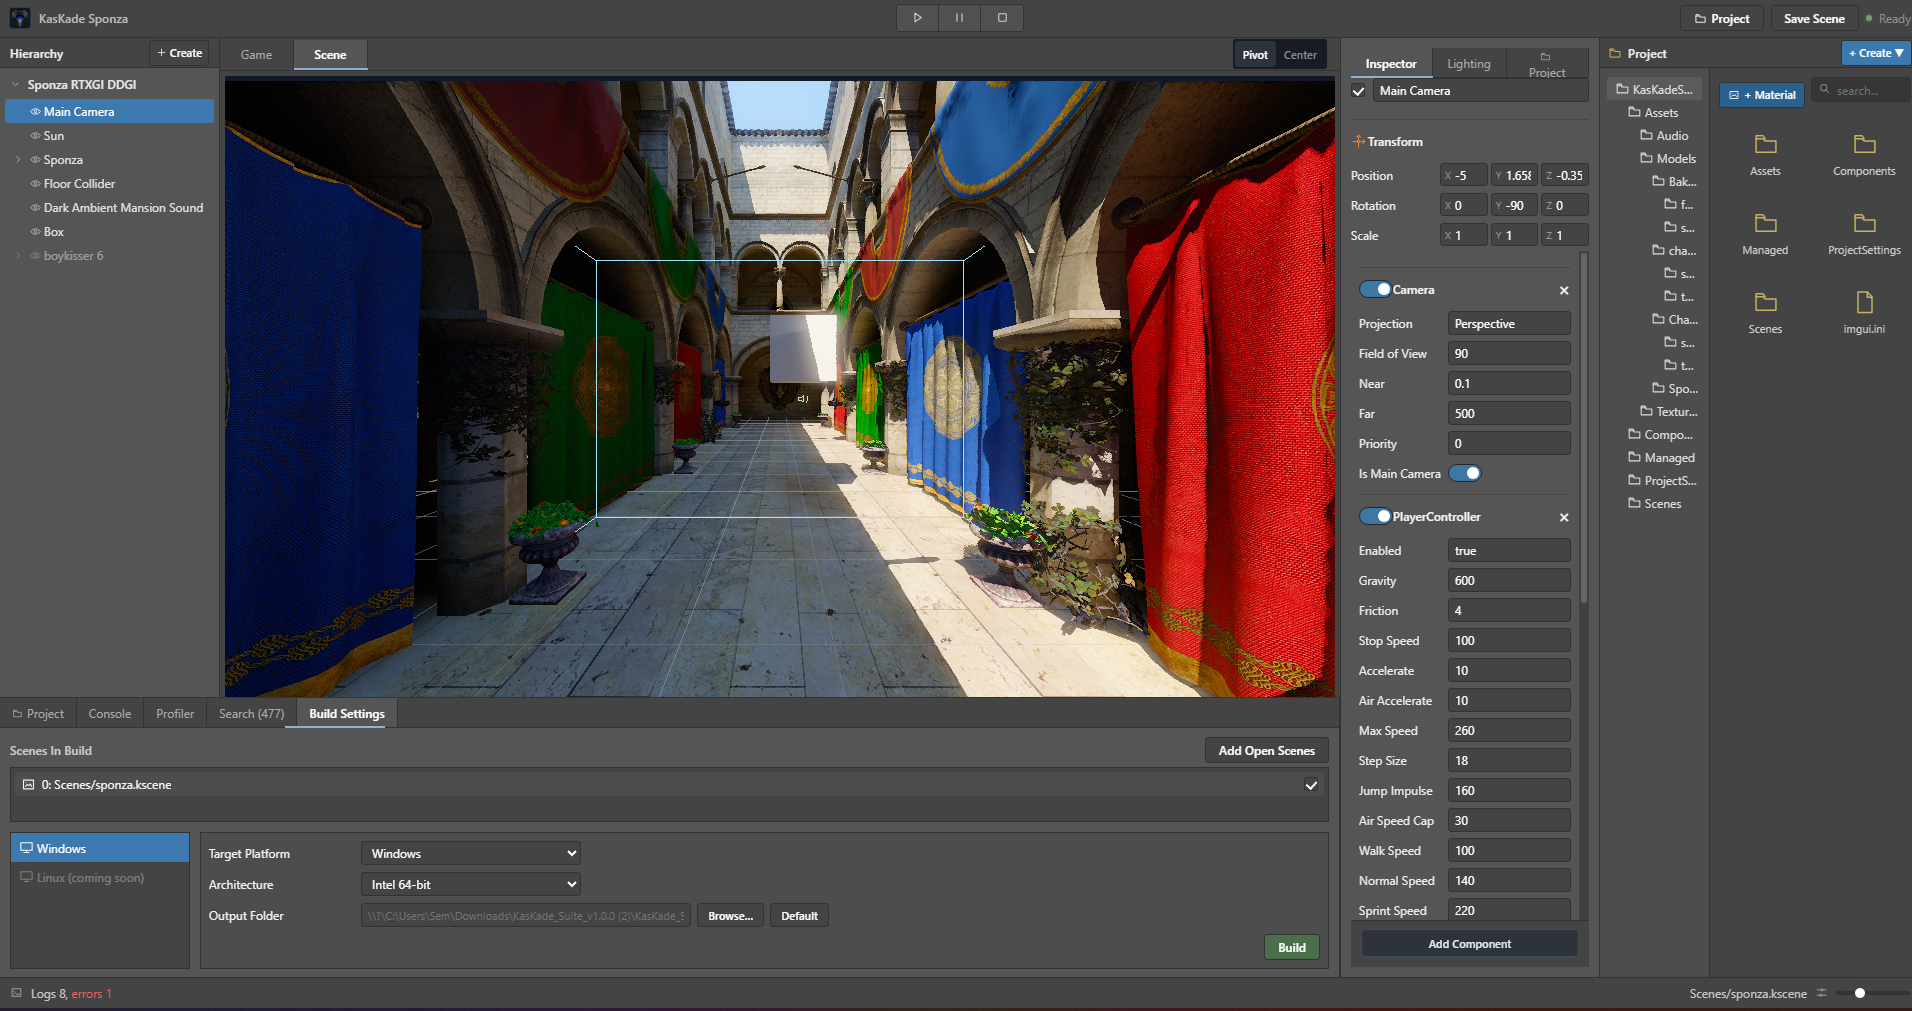Viewport: 1912px width, 1011px height.
Task: Switch off Is Main Camera toggle
Action: click(1465, 473)
